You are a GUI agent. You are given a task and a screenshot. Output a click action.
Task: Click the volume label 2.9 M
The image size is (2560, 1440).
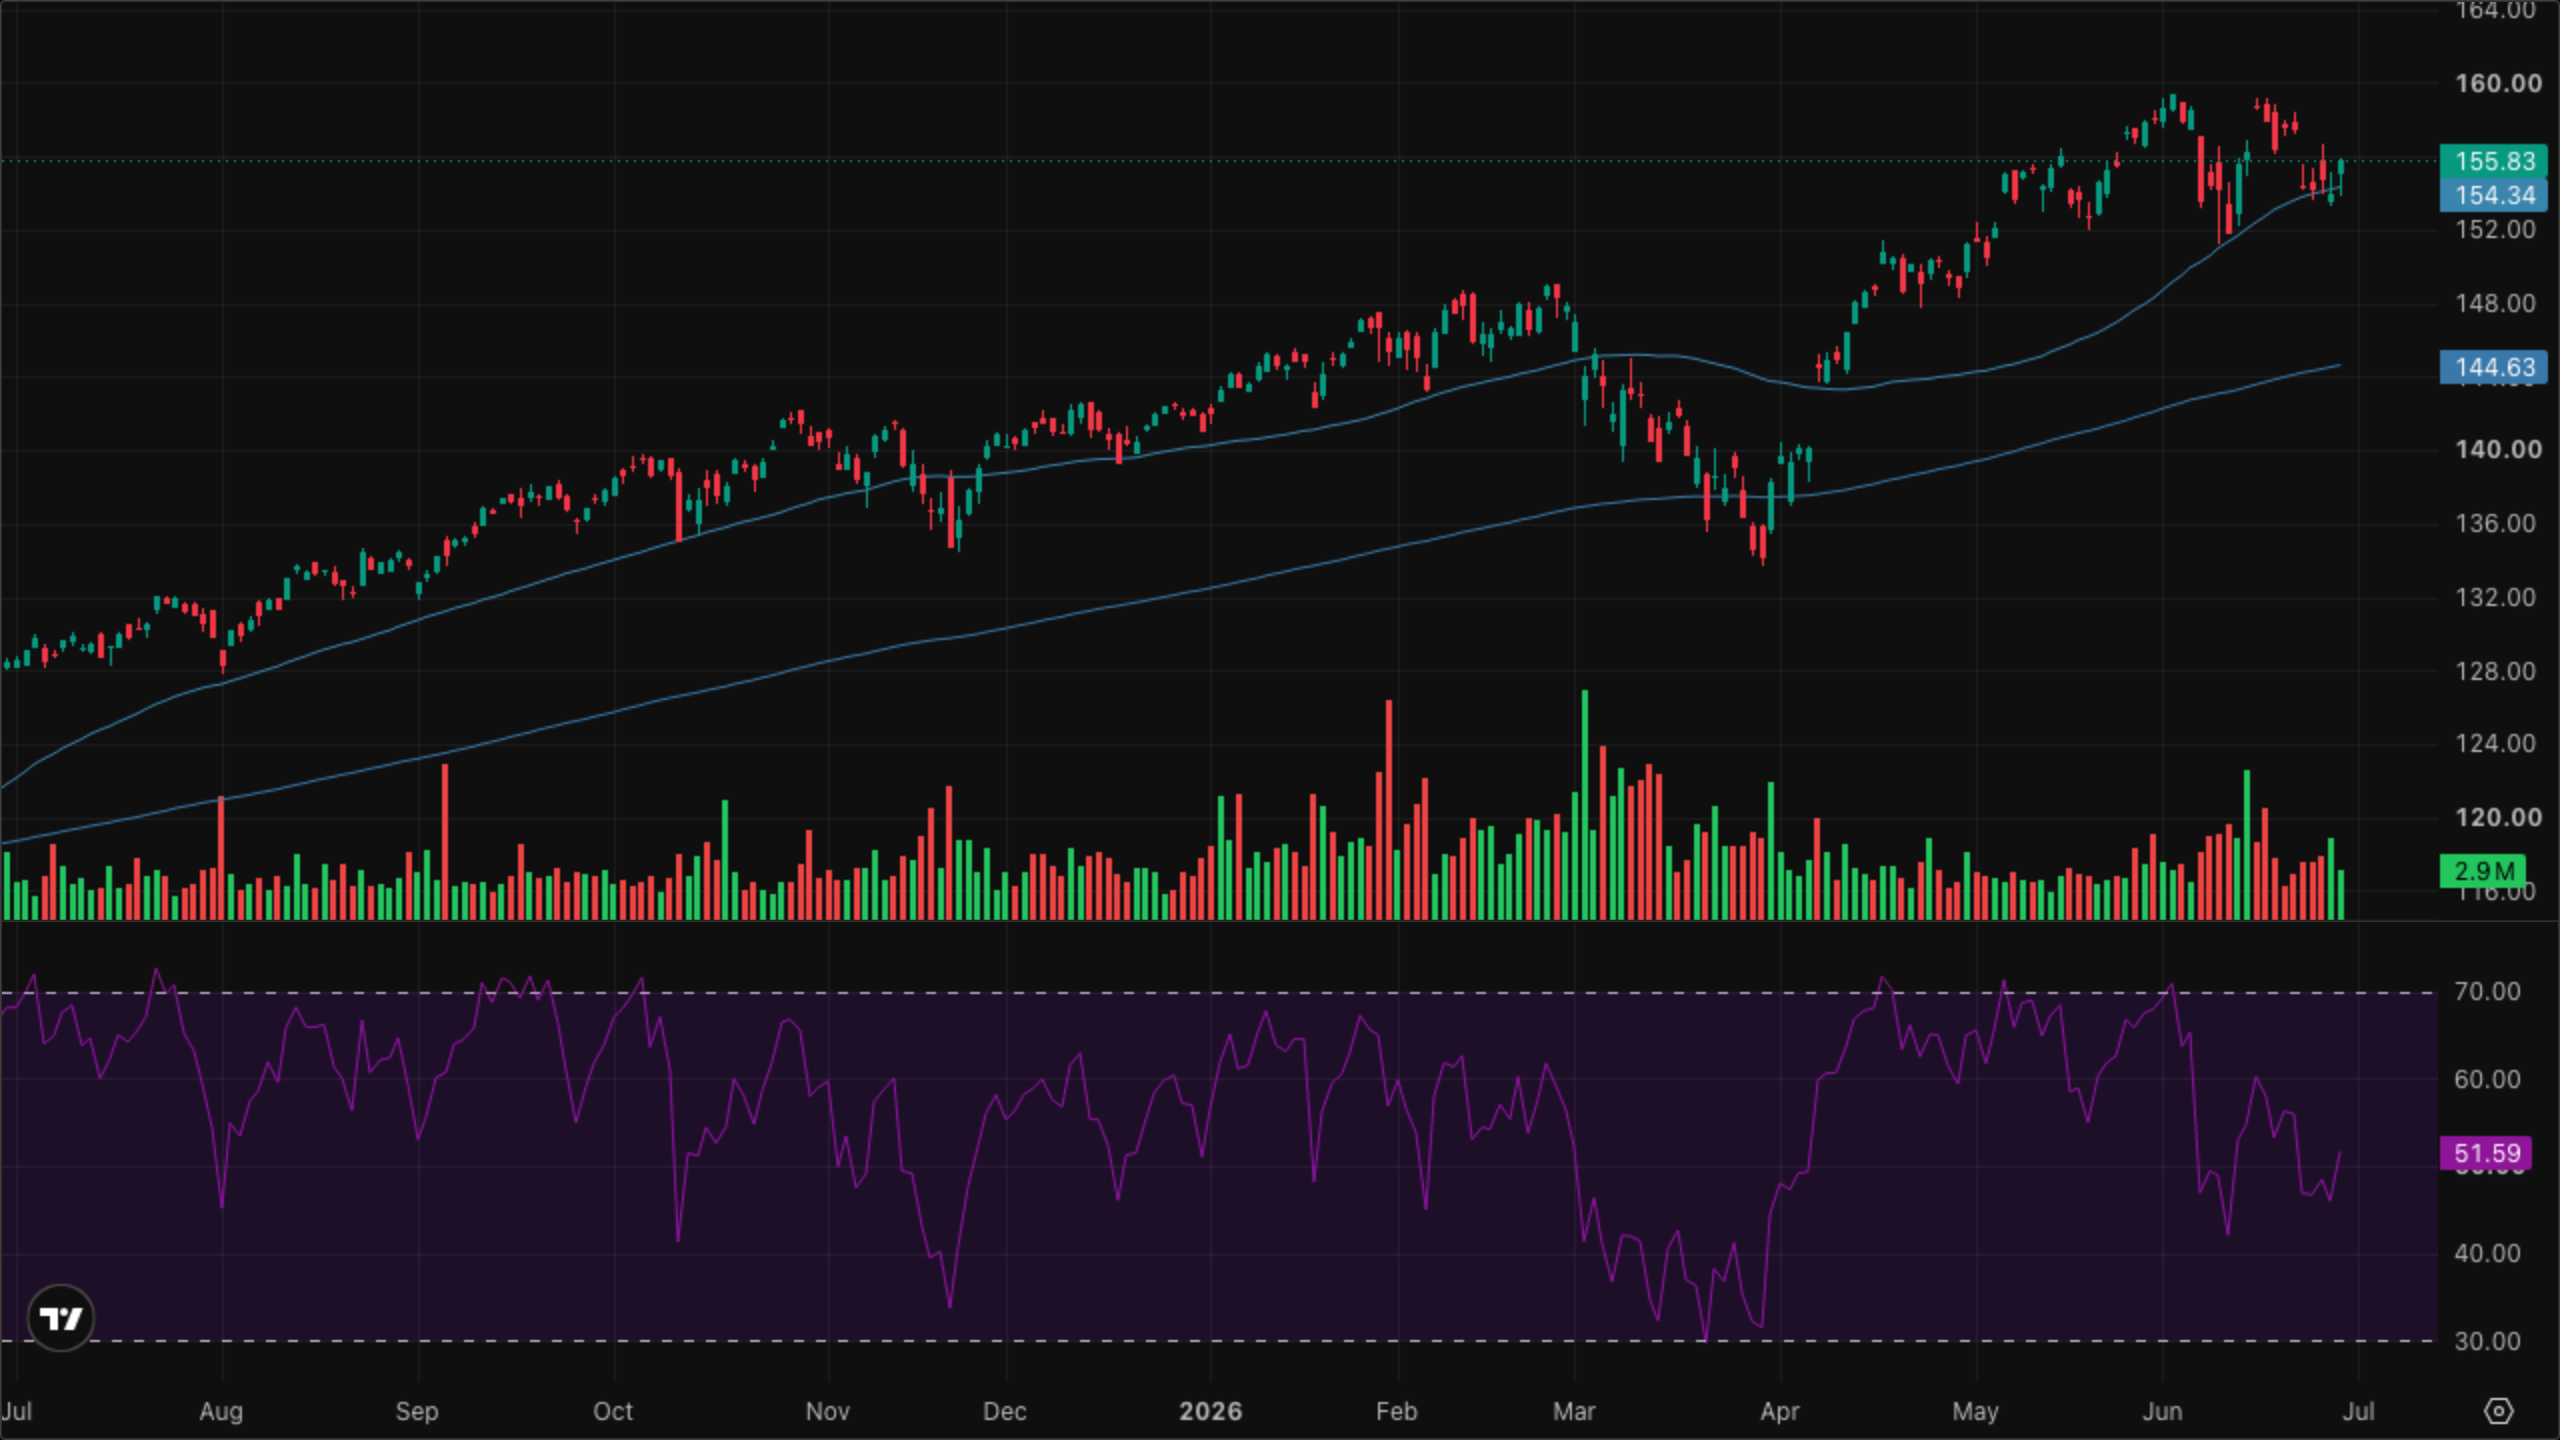point(2482,871)
